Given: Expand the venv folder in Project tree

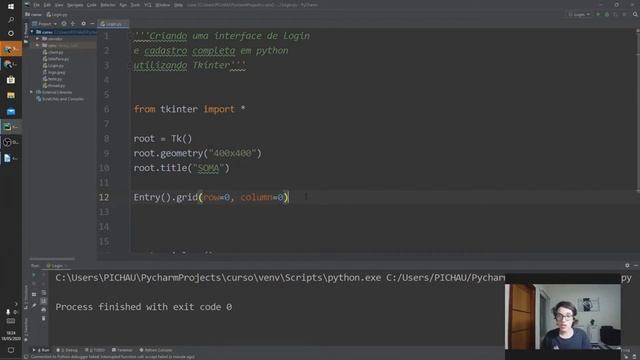Looking at the screenshot, I should [38, 45].
